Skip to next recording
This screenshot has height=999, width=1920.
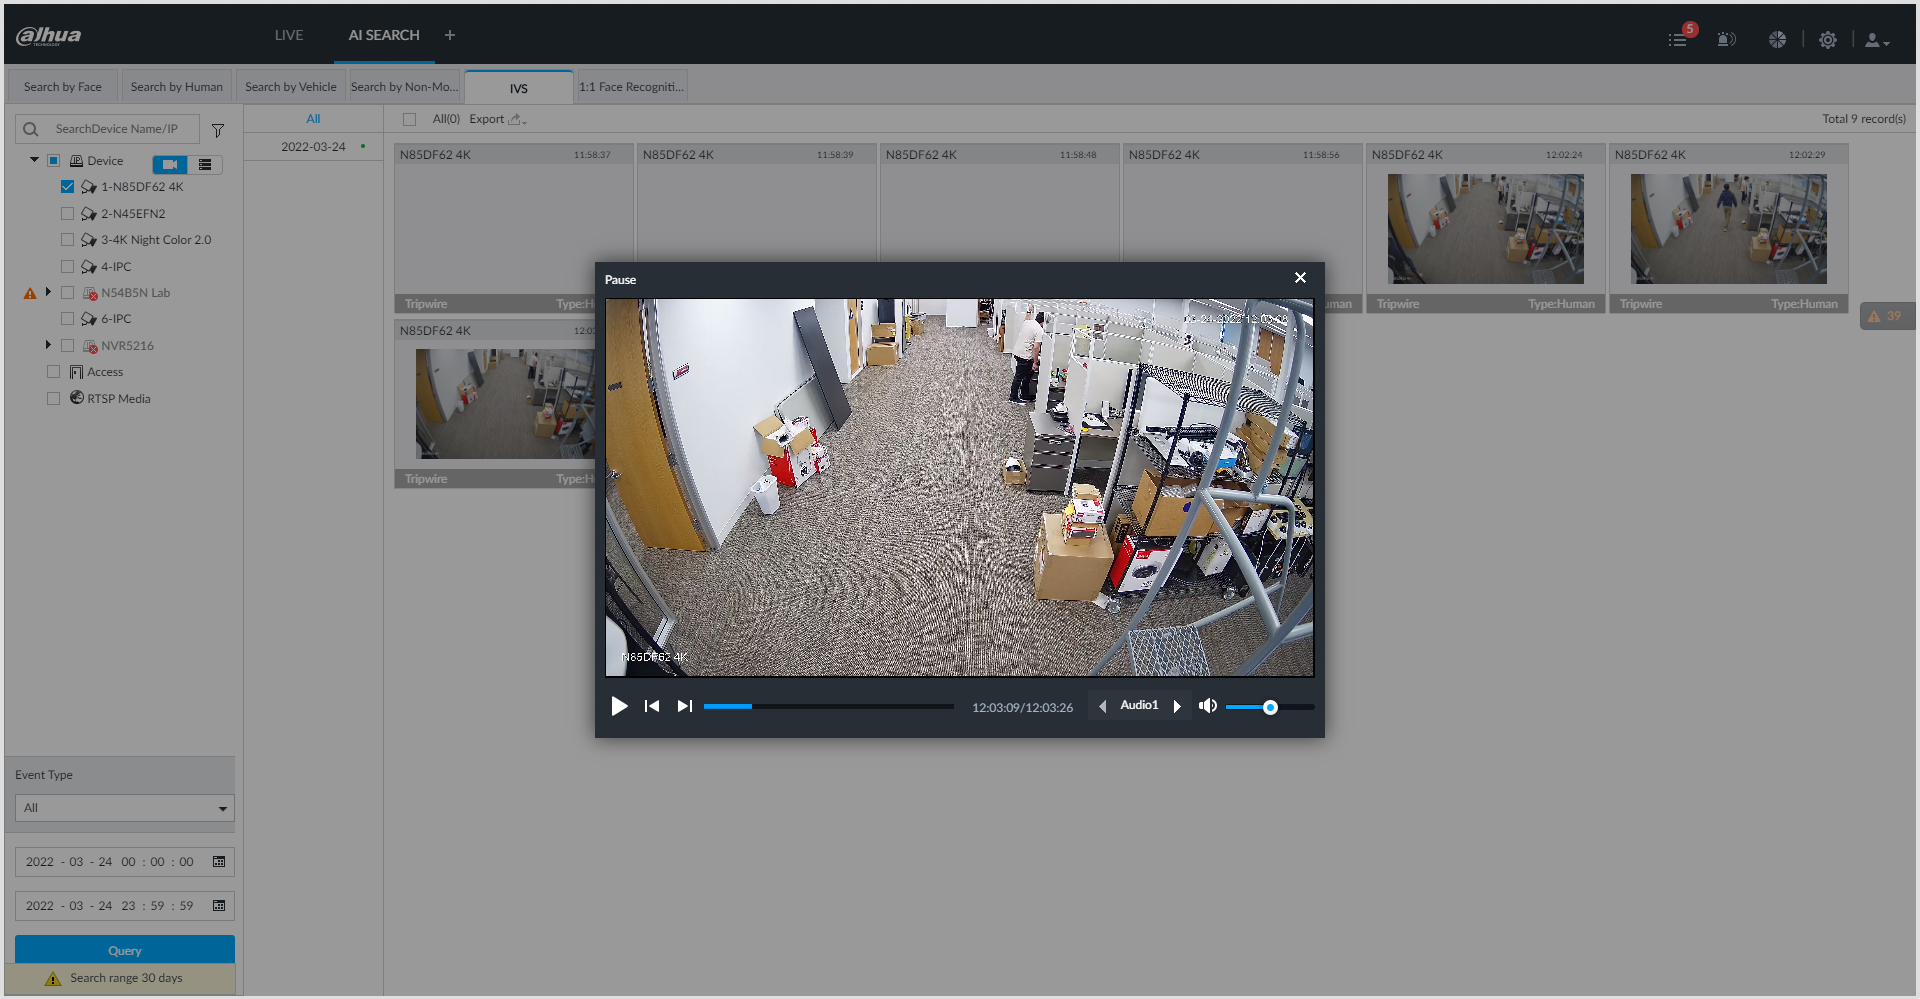pos(685,706)
